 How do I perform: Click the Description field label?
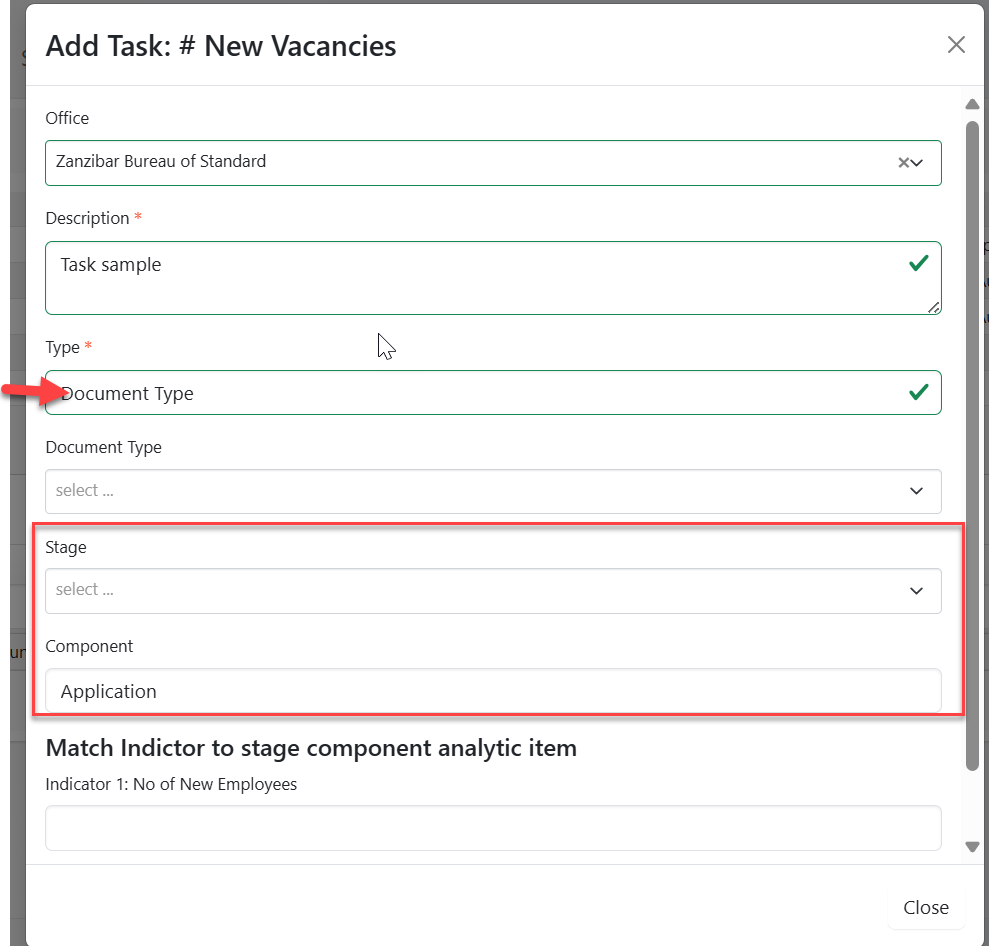click(88, 218)
